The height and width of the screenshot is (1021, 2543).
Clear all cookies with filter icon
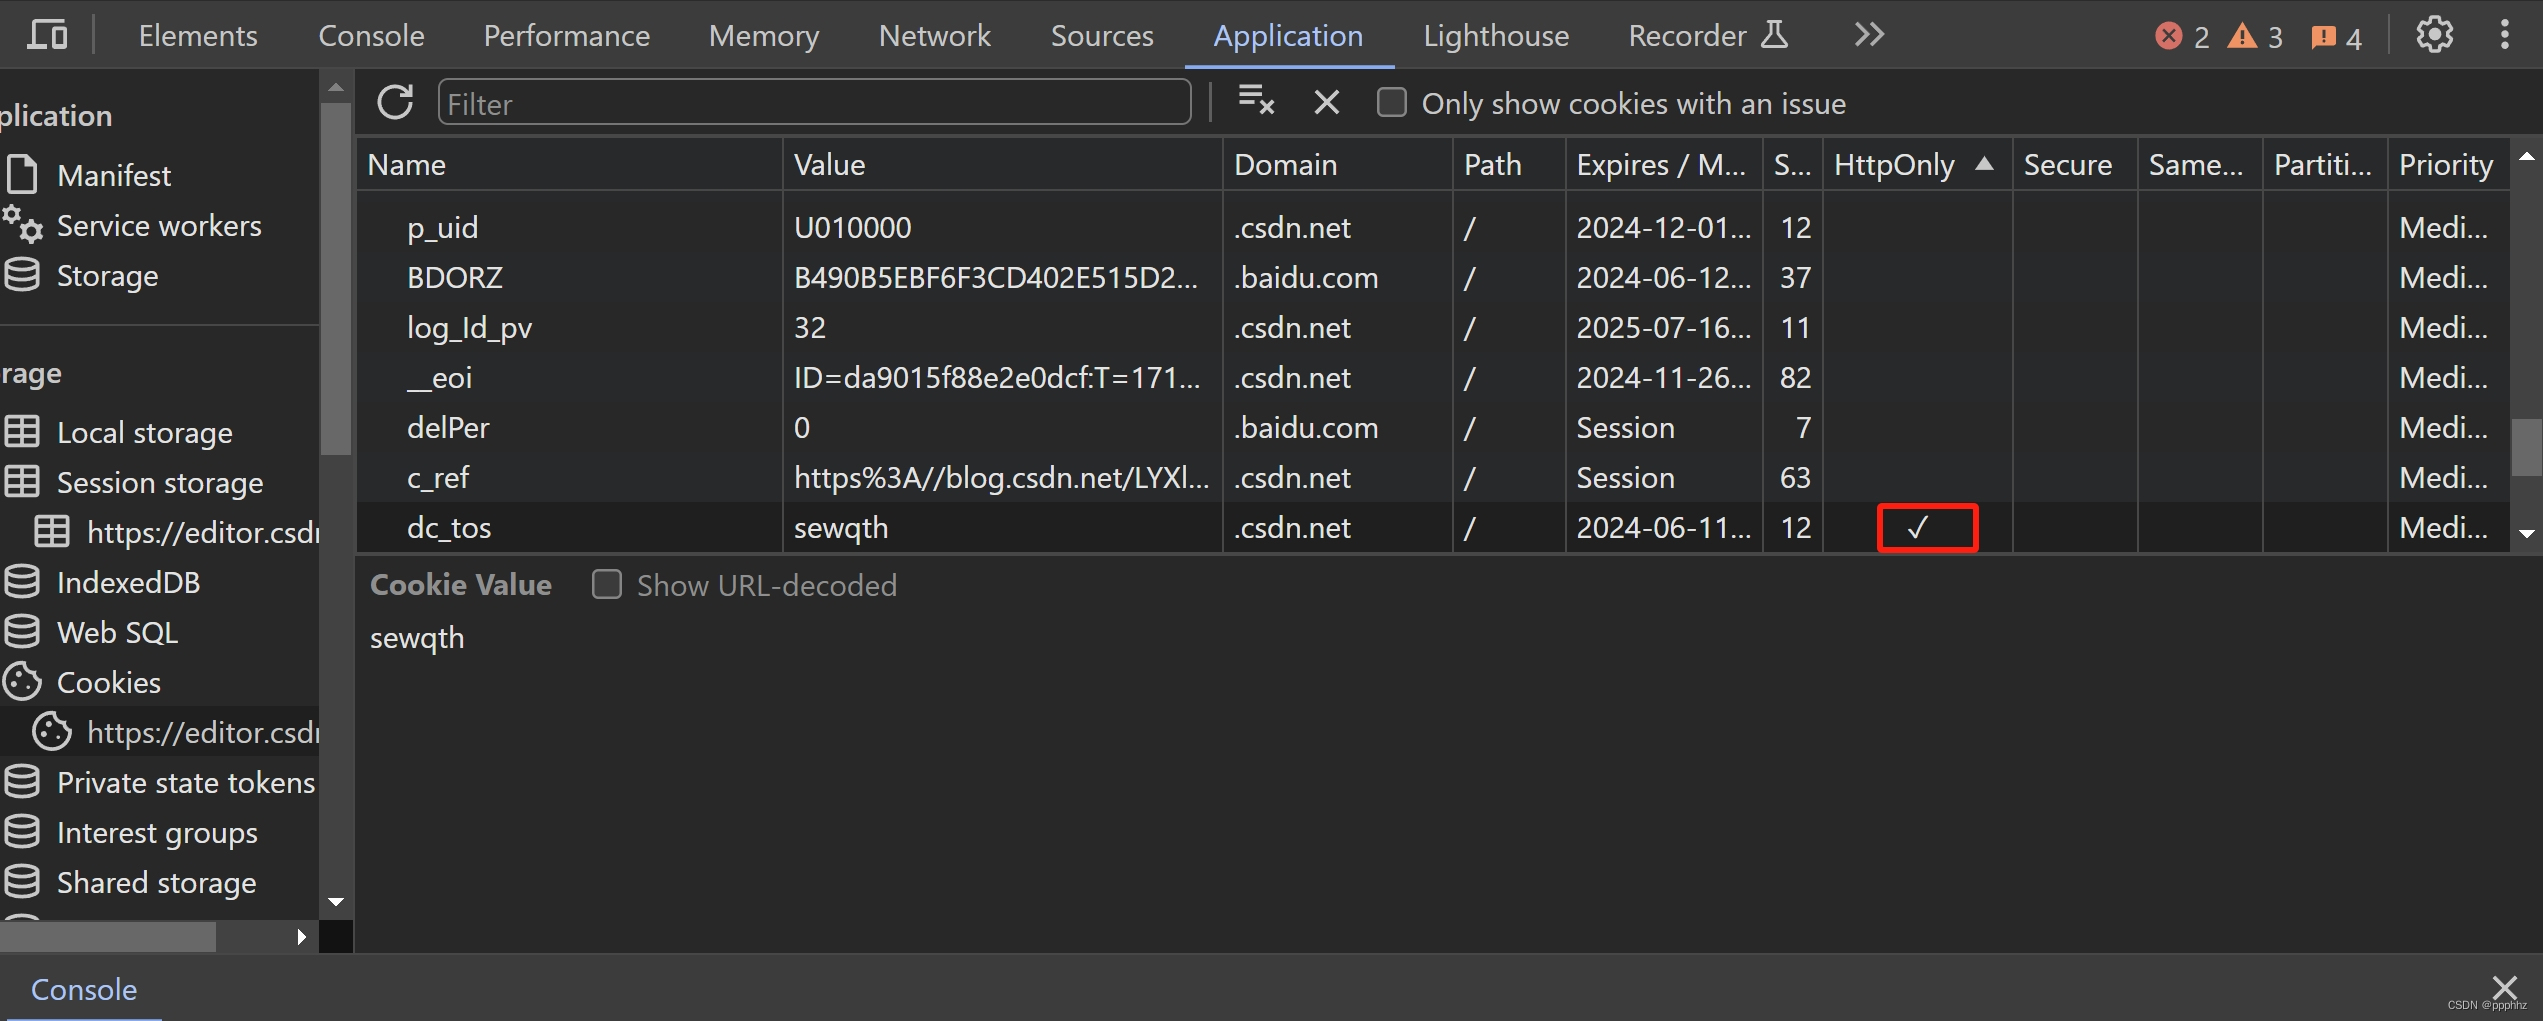(1256, 100)
